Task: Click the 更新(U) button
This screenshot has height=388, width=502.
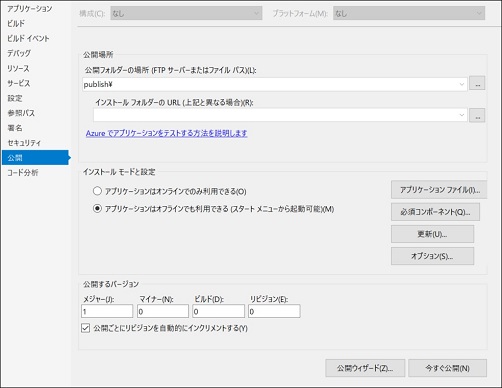Action: [x=432, y=234]
